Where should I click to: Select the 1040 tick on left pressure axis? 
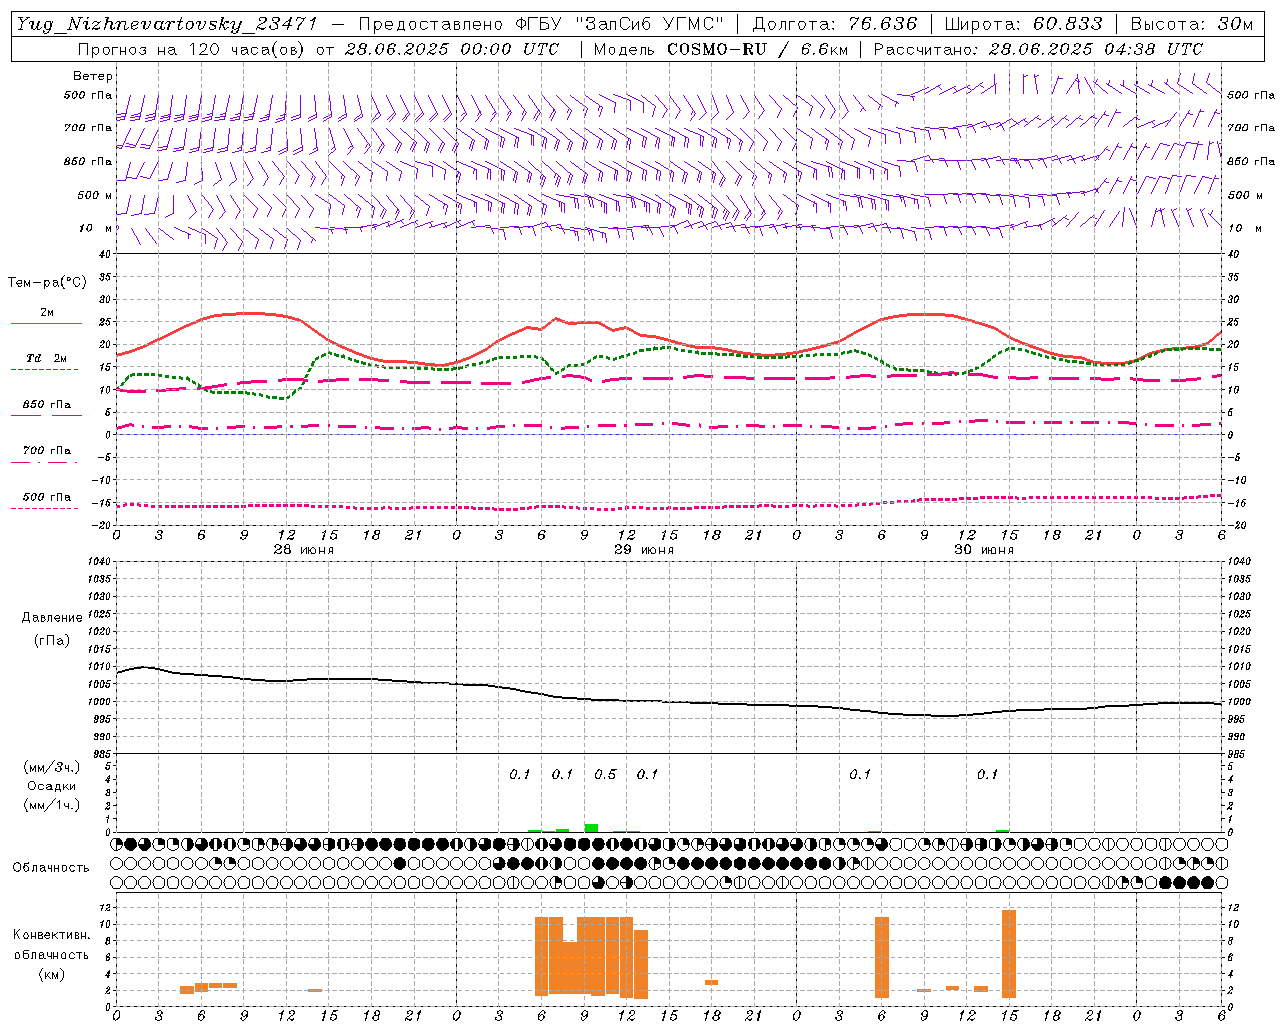click(100, 562)
